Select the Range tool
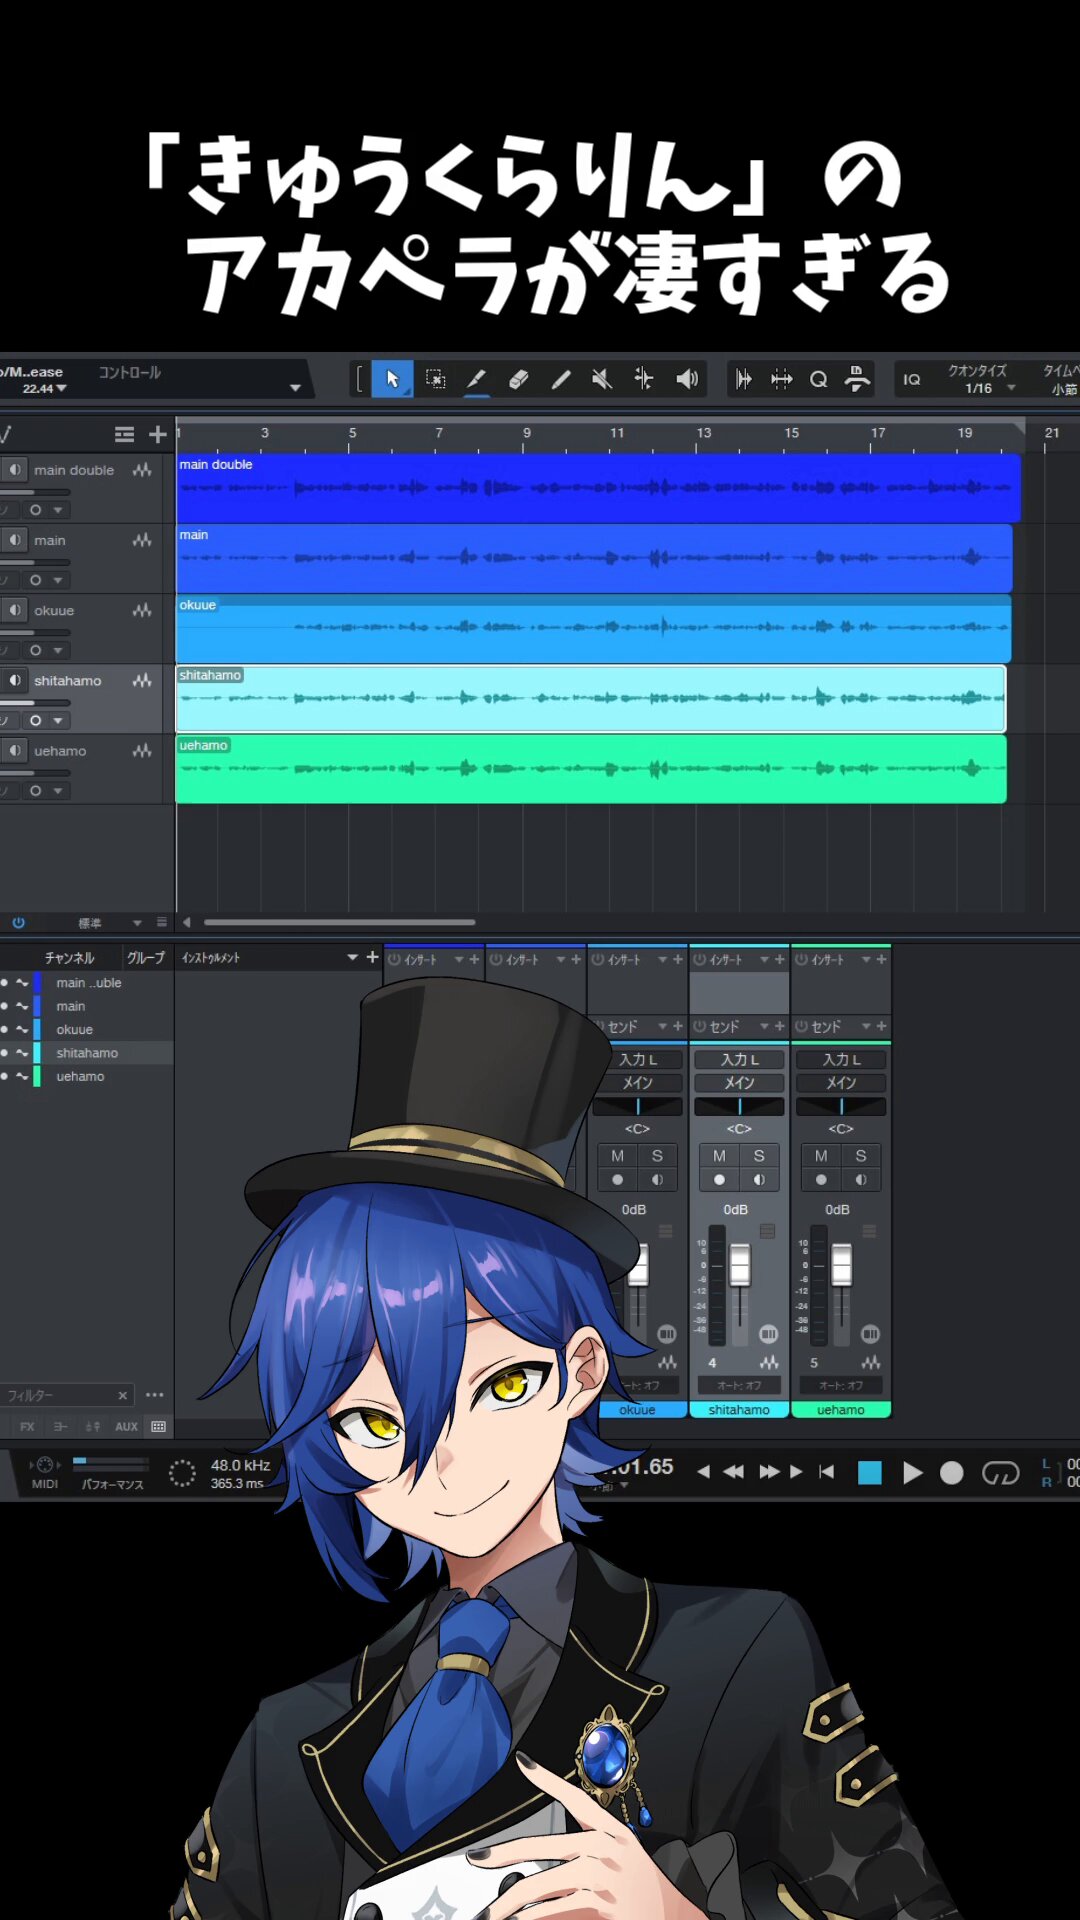 [x=435, y=379]
